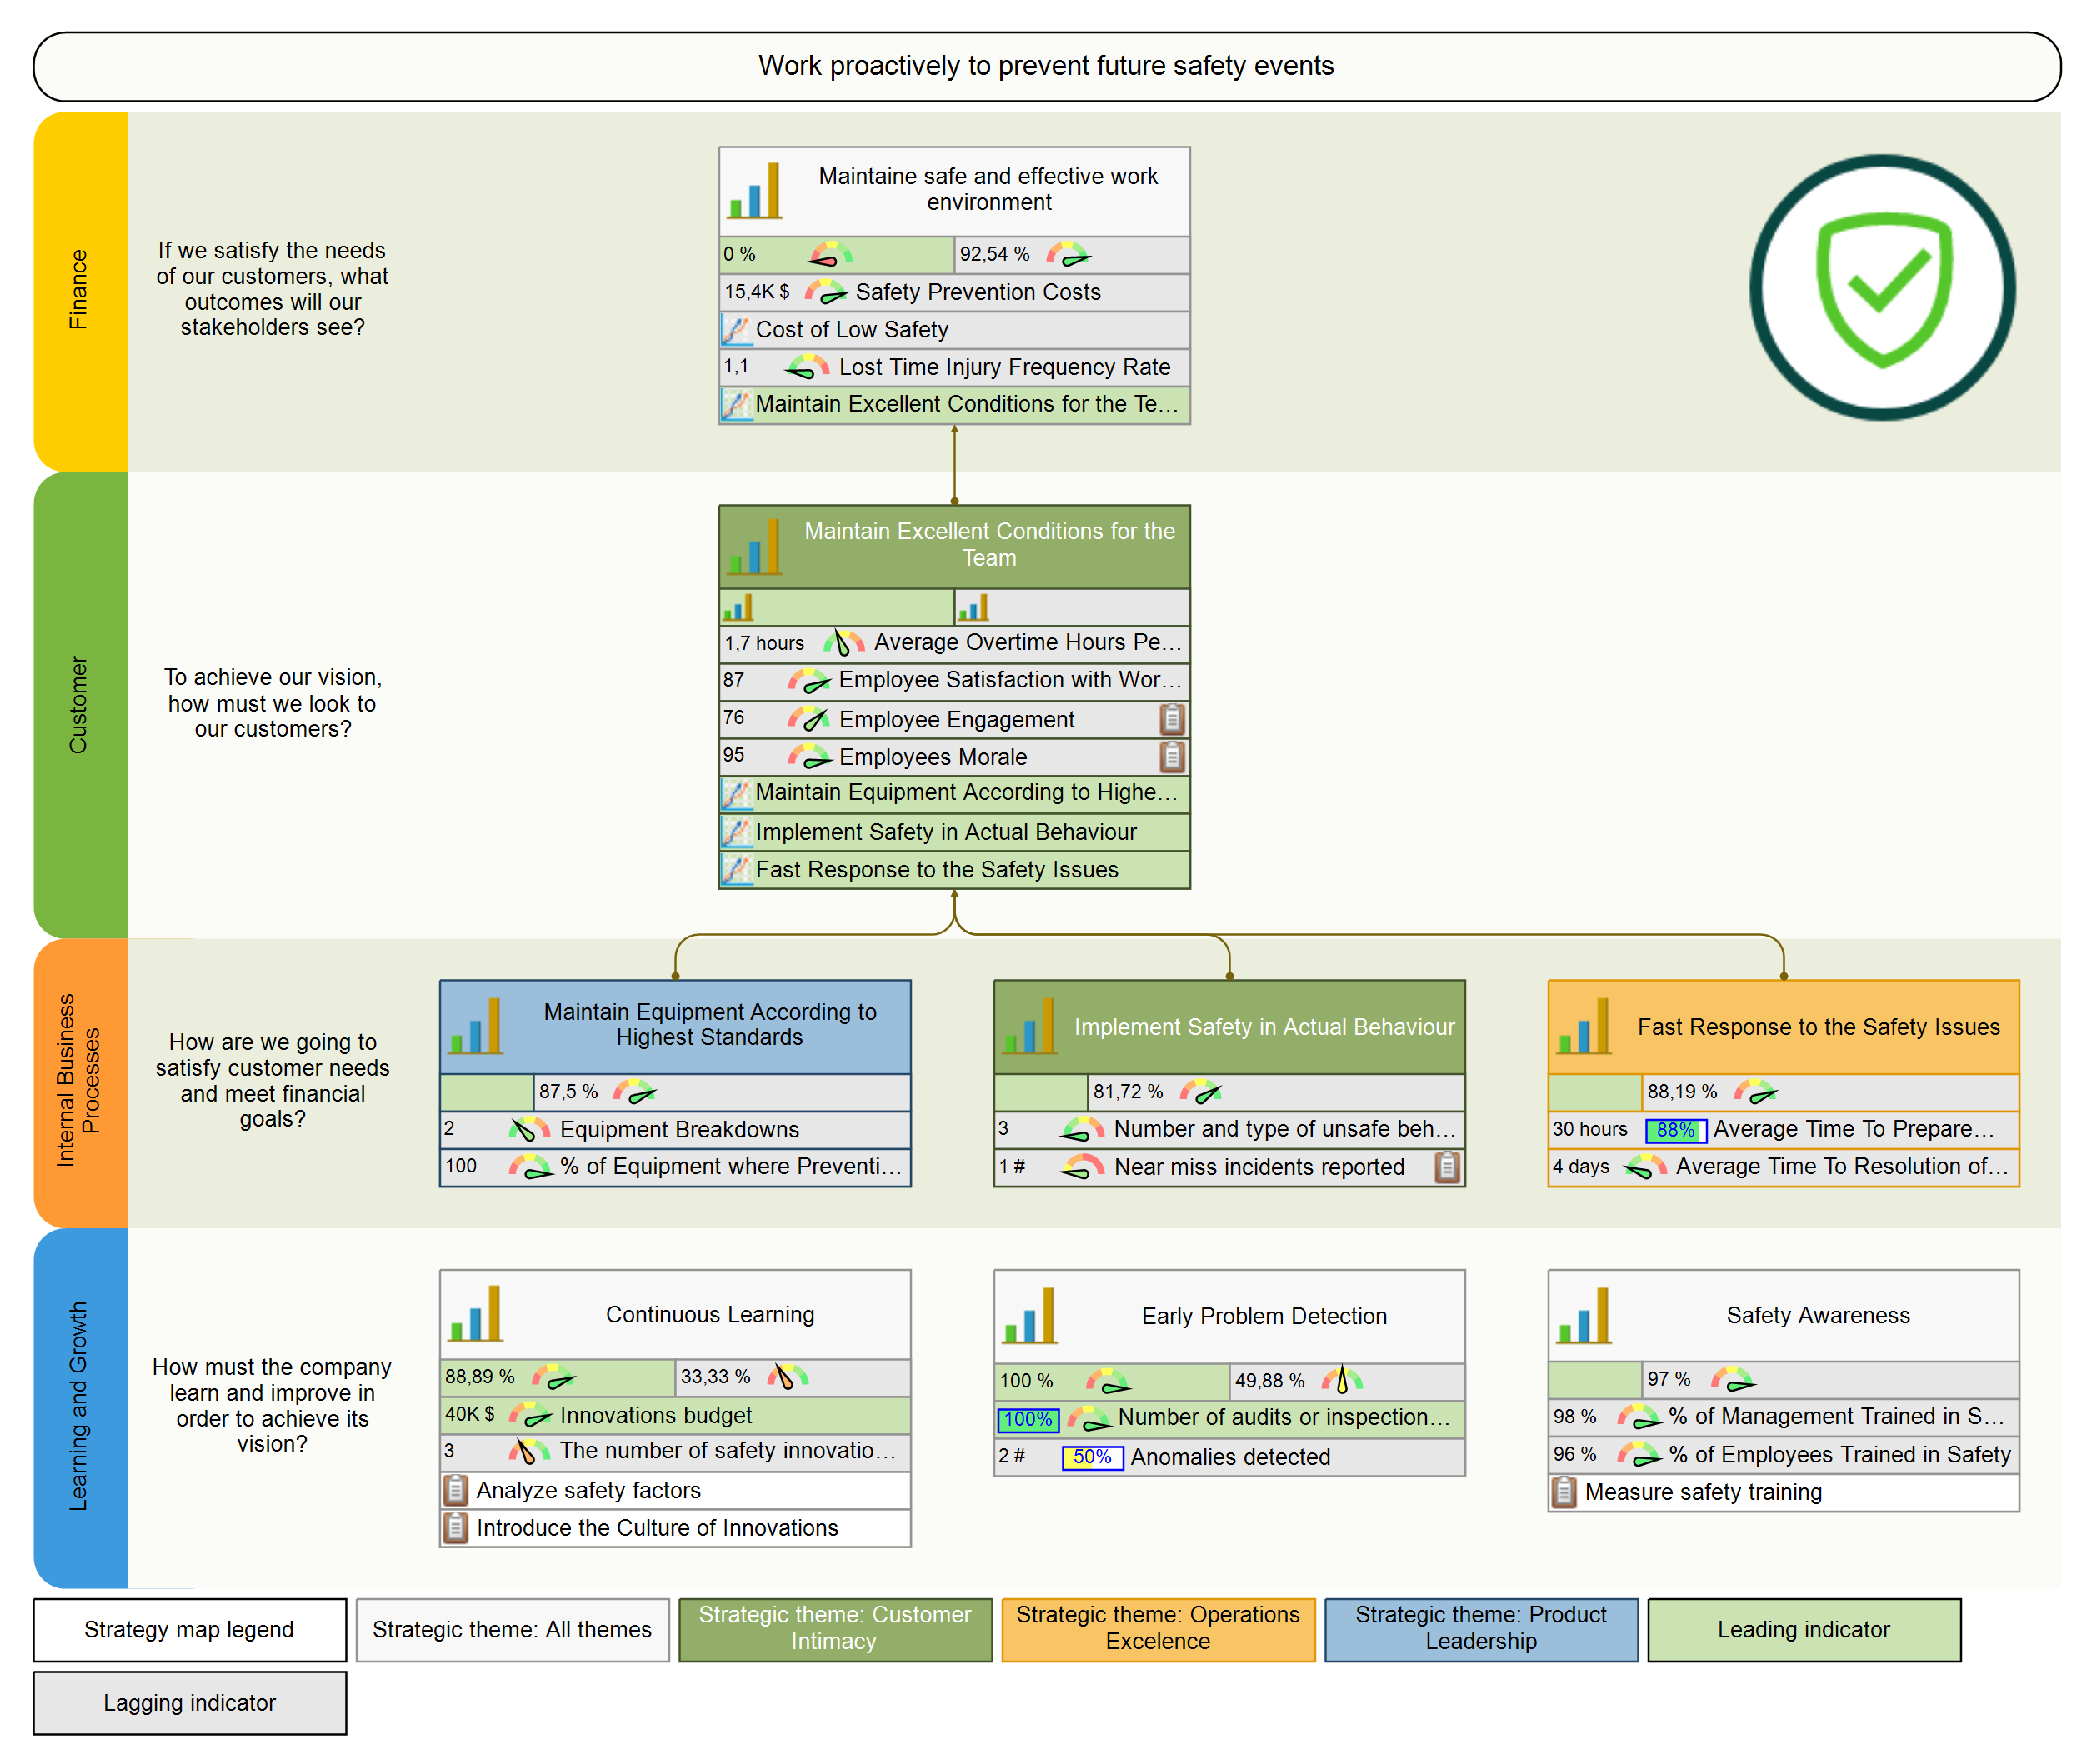Select Strategic theme: Customer Intimacy legend entry

coord(835,1630)
